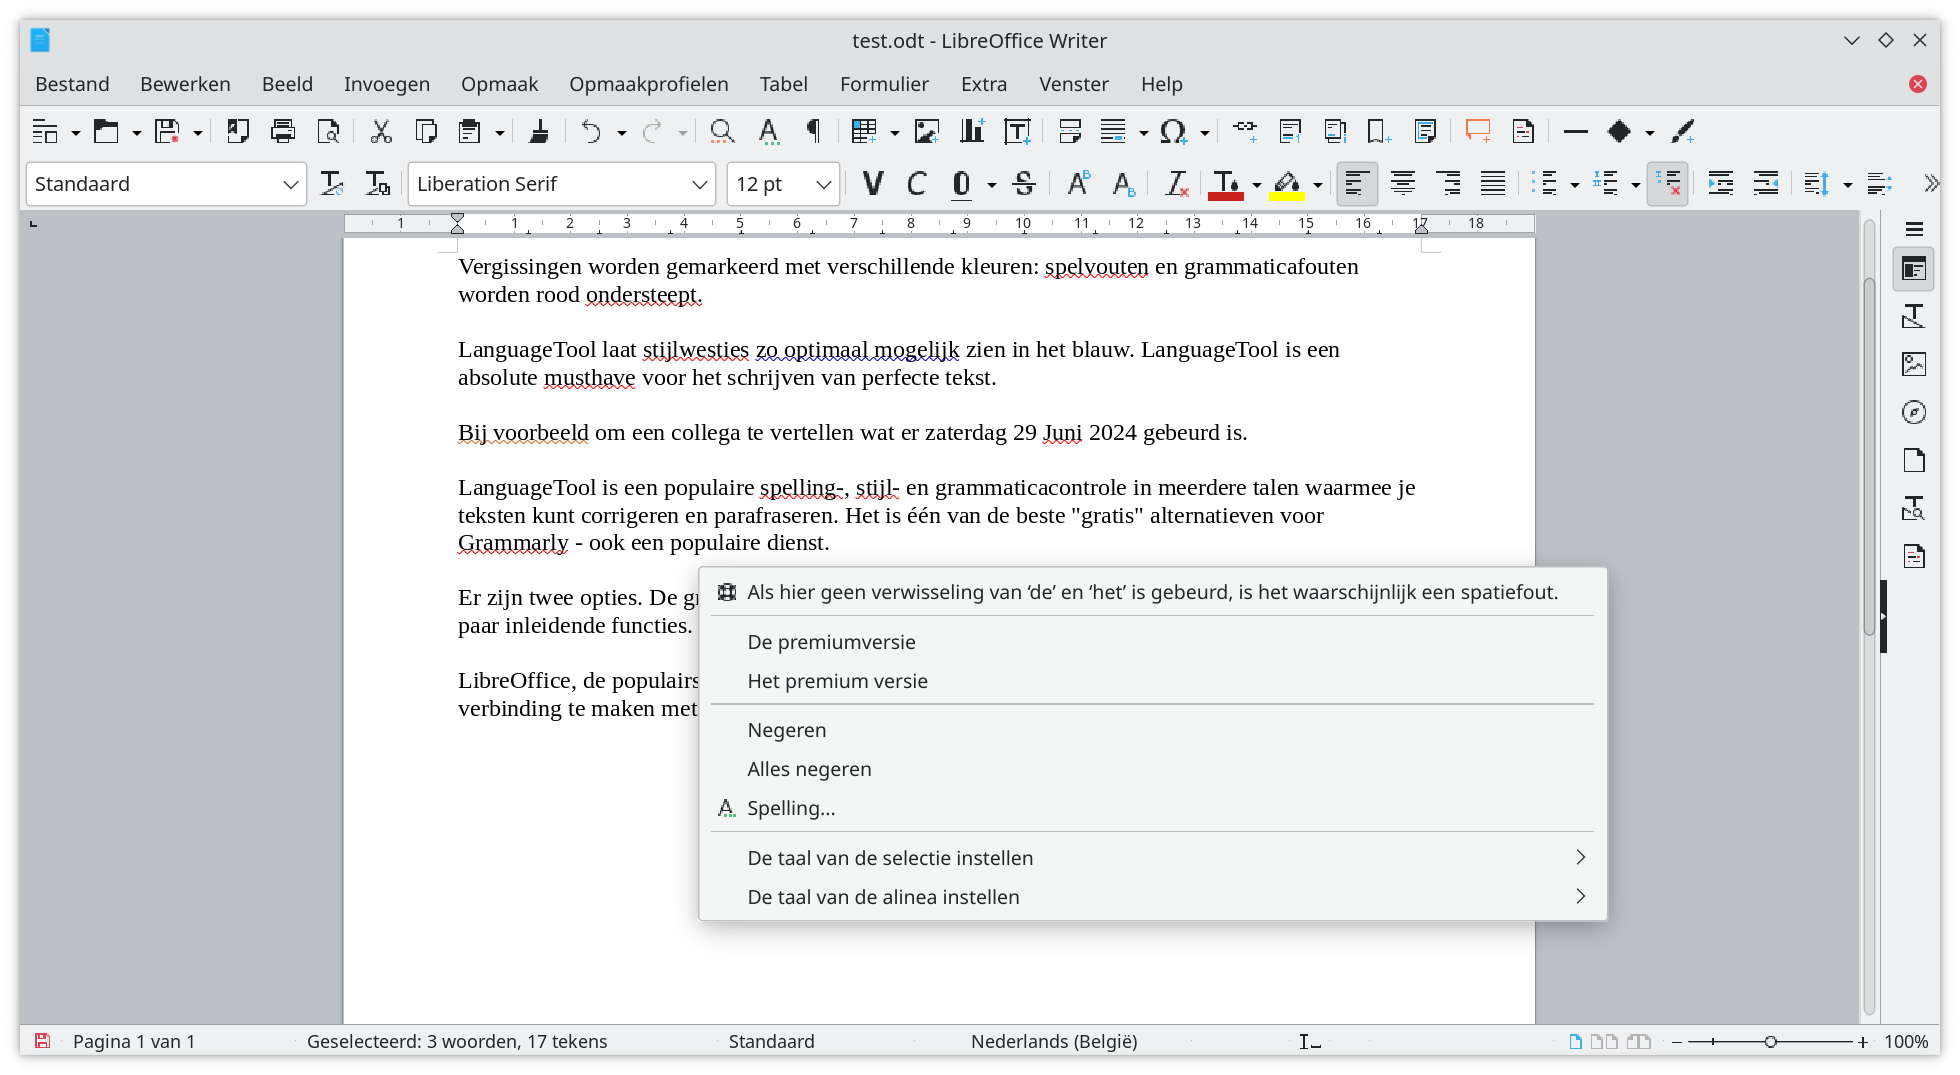Toggle Justified alignment button

click(1493, 184)
